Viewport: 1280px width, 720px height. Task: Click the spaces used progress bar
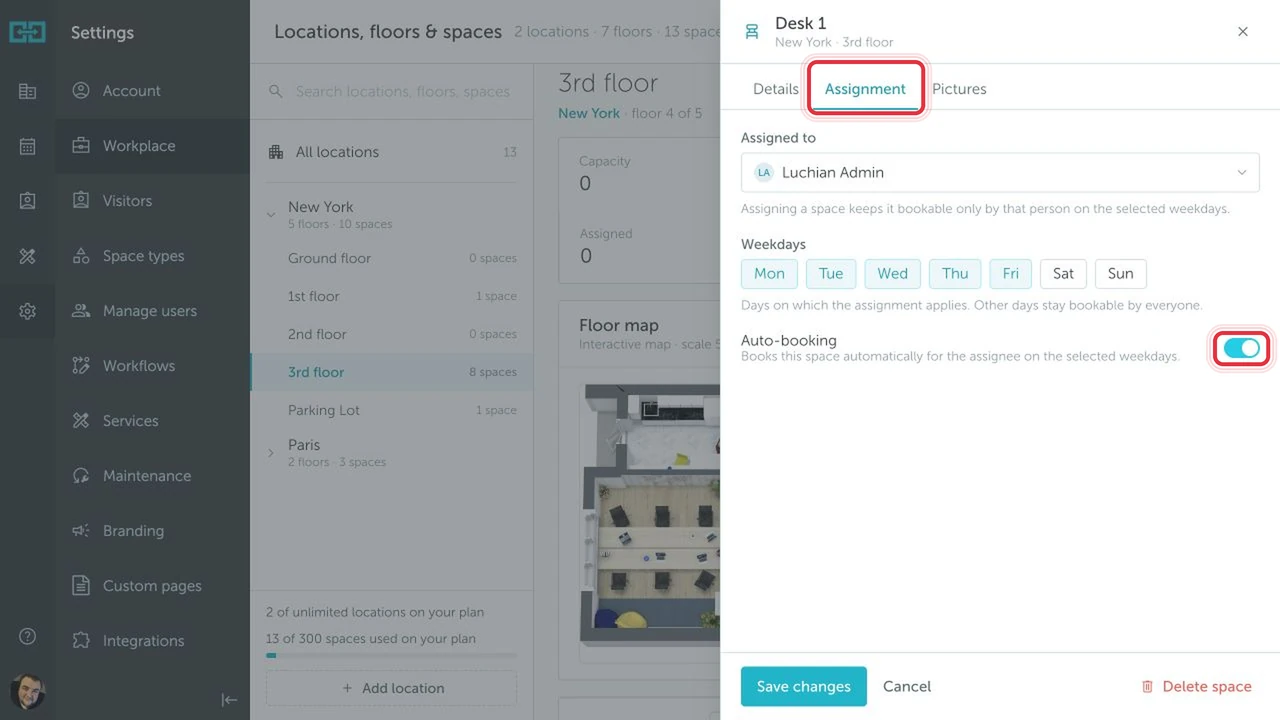[392, 656]
